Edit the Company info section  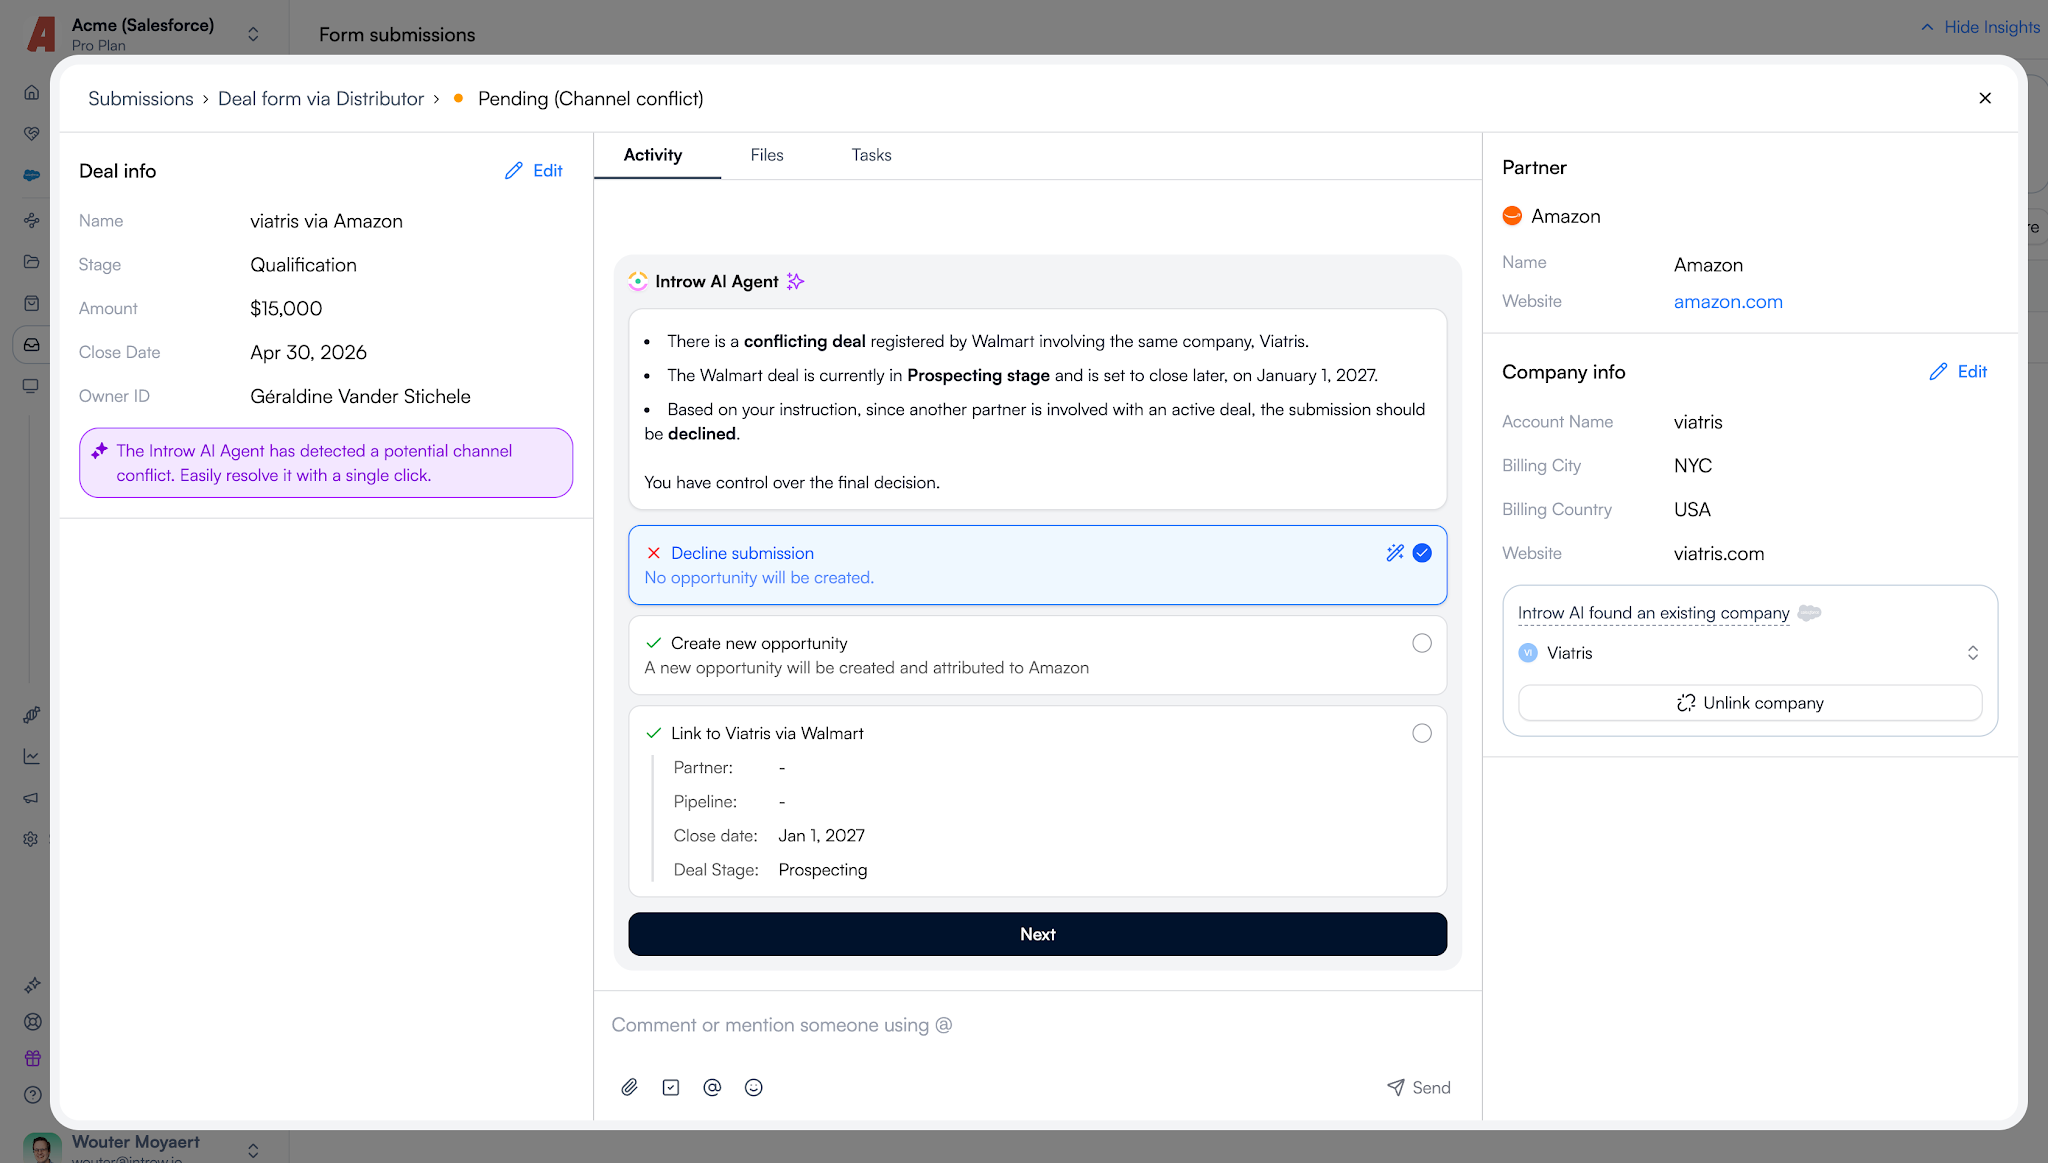point(1958,372)
